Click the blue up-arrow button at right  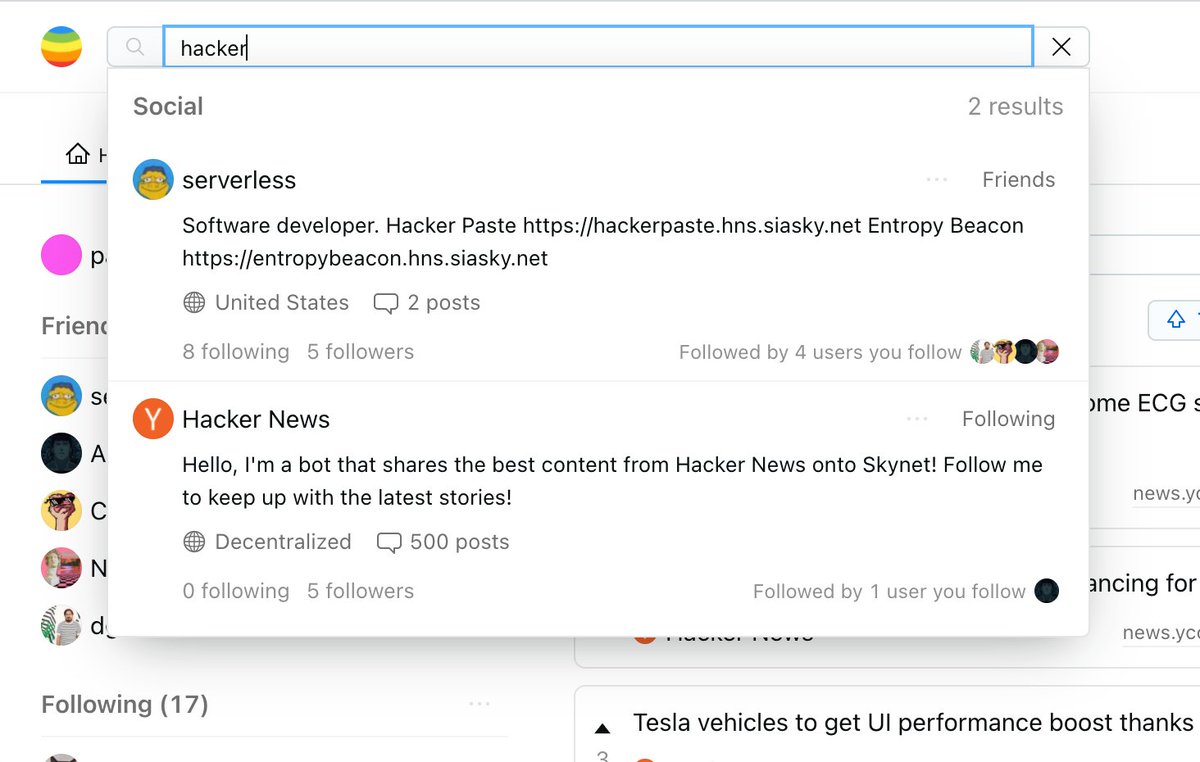(1176, 319)
